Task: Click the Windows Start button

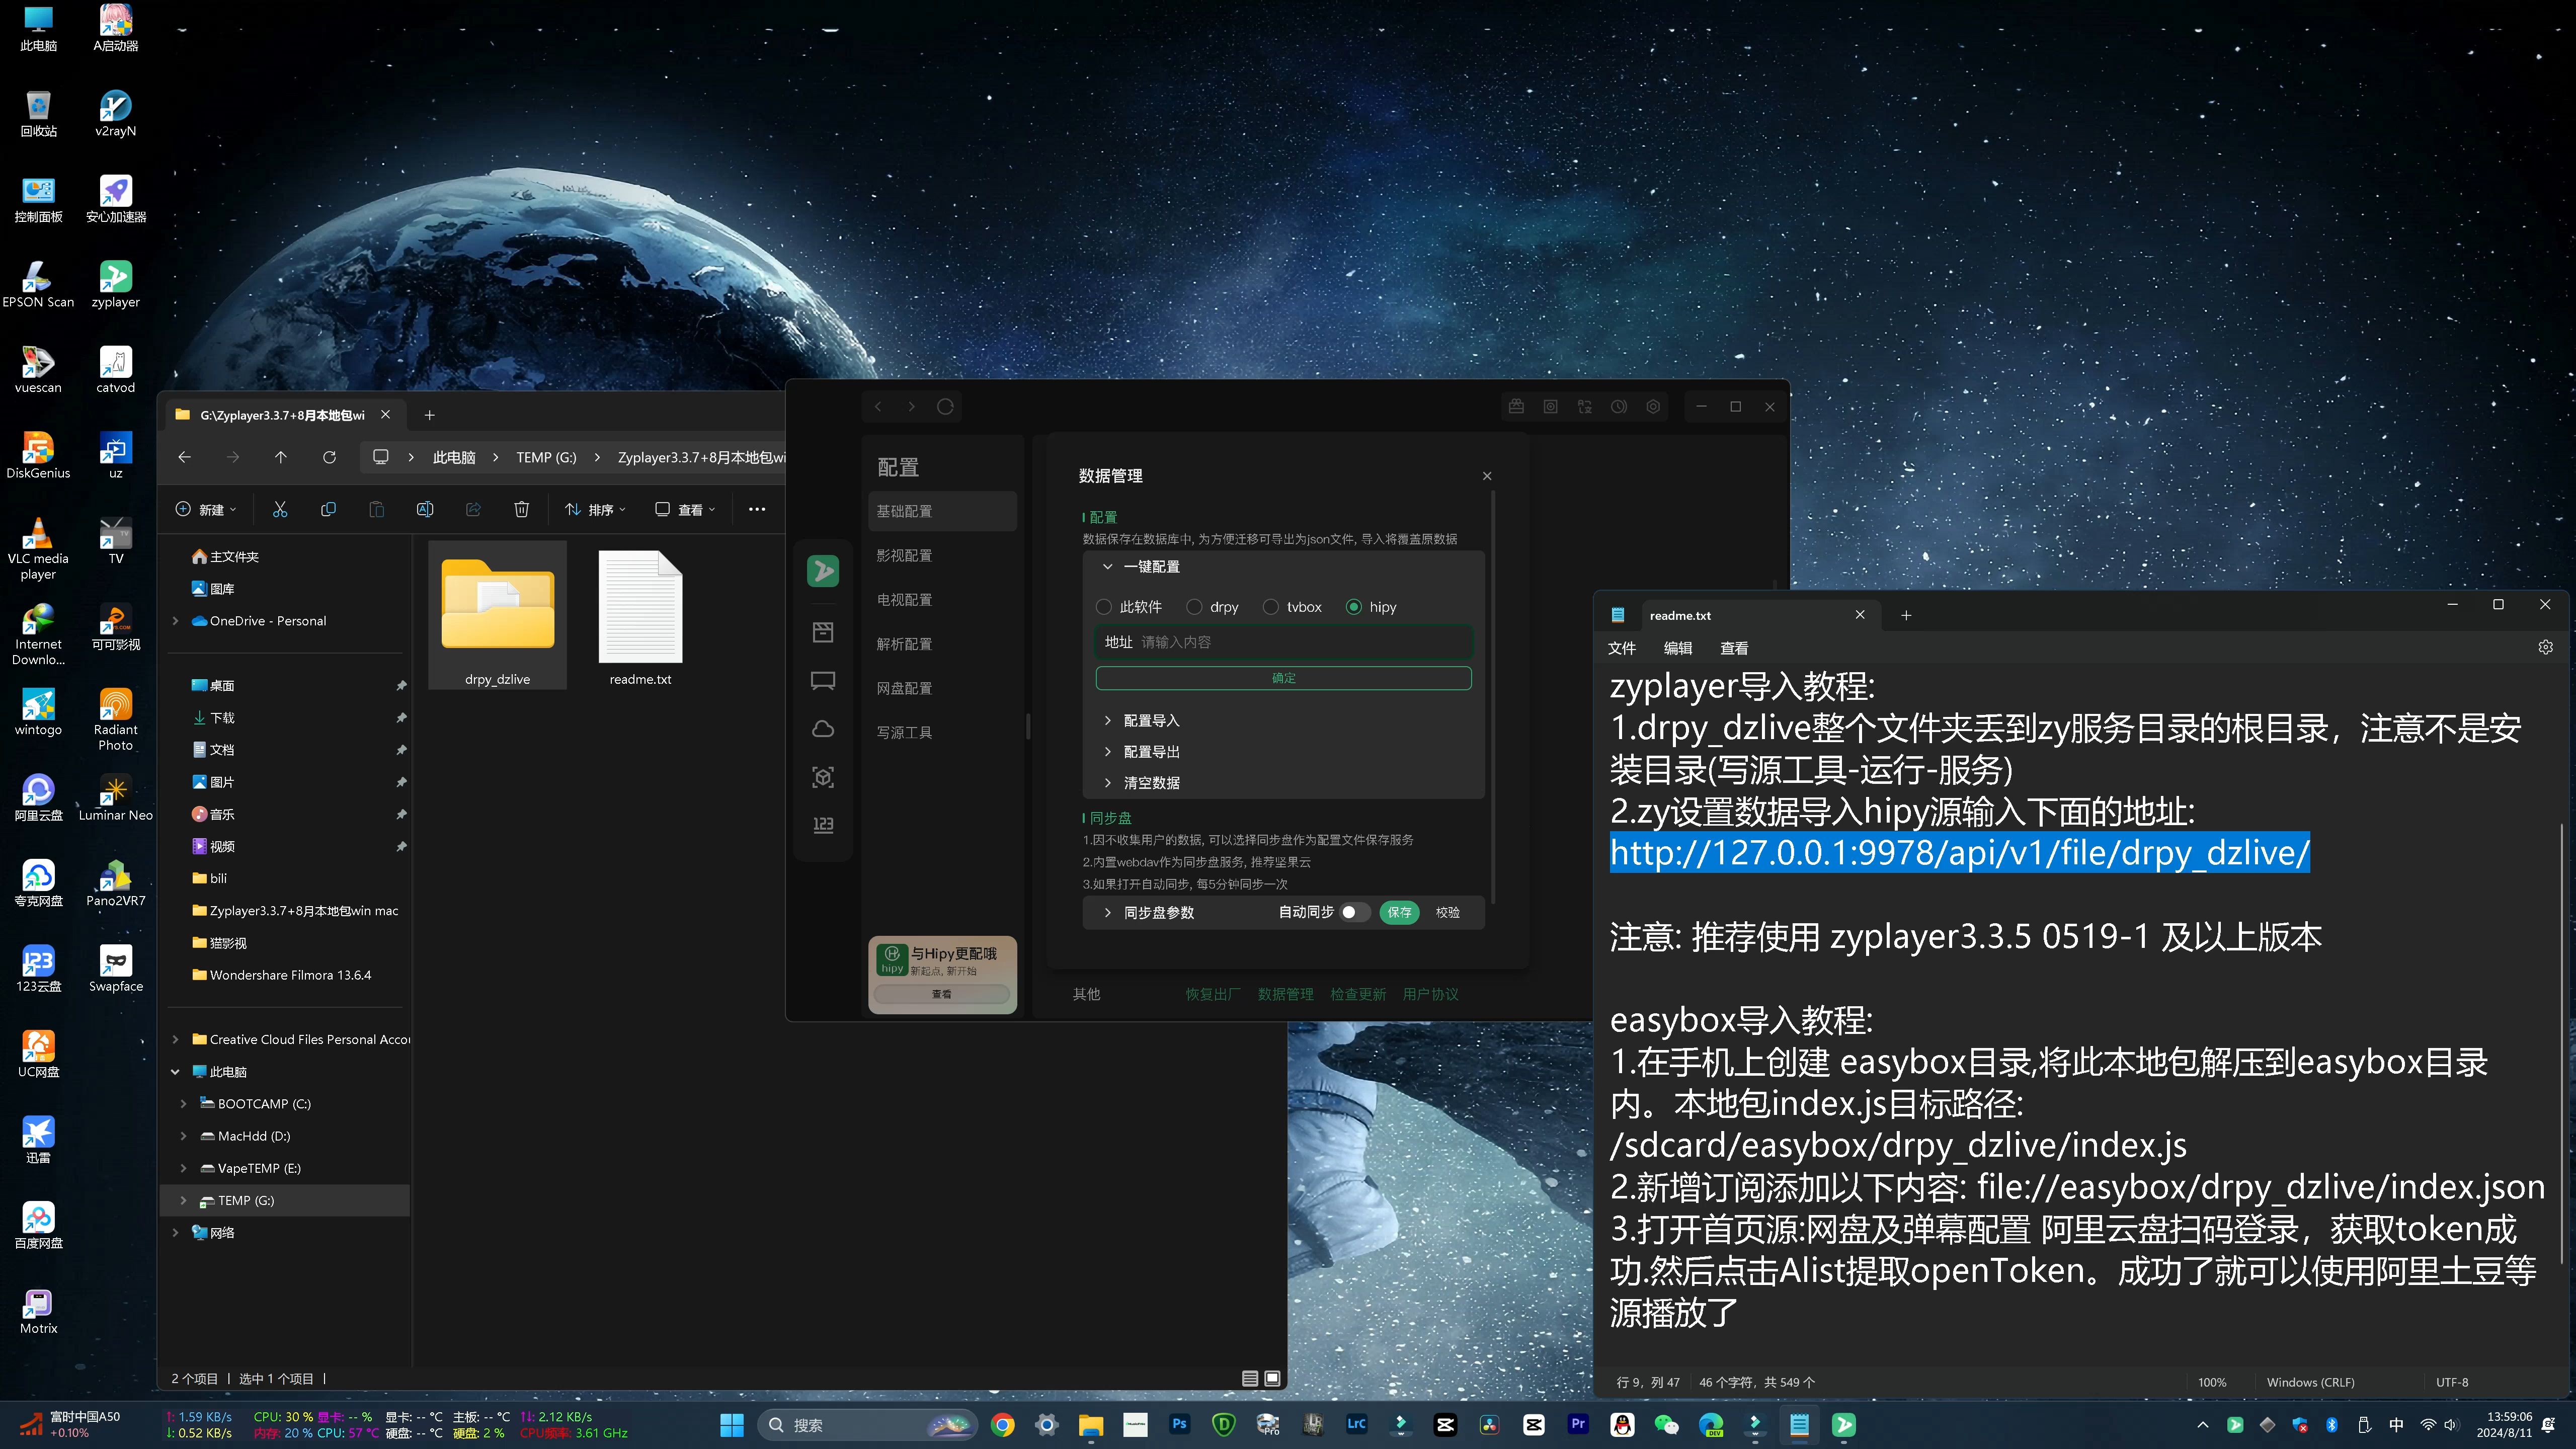Action: click(x=732, y=1425)
